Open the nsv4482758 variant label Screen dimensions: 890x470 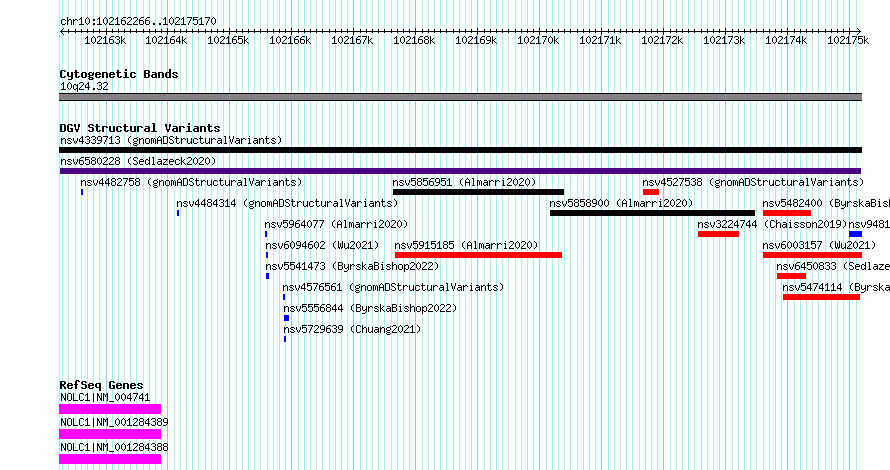coord(191,182)
